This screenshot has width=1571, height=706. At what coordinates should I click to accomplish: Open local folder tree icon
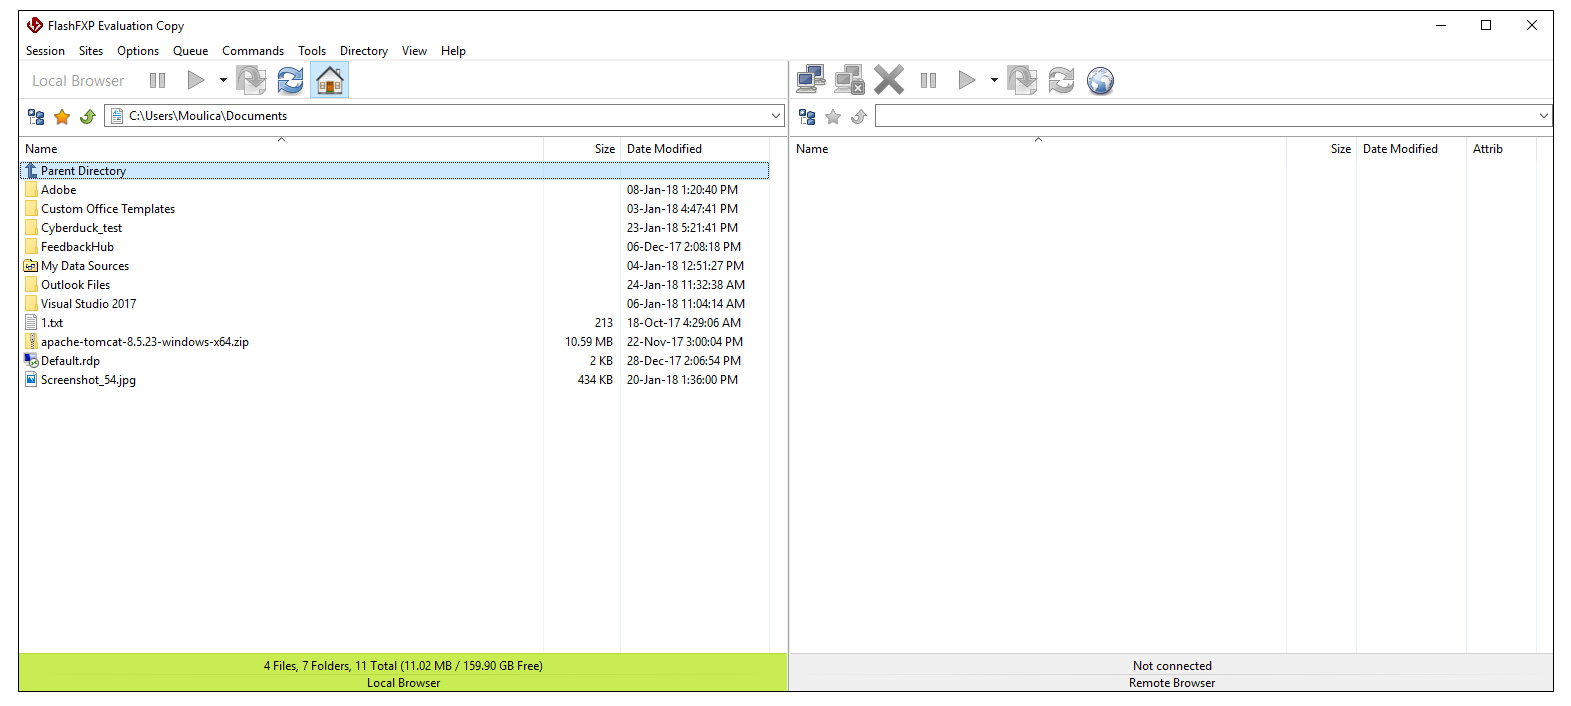point(36,117)
